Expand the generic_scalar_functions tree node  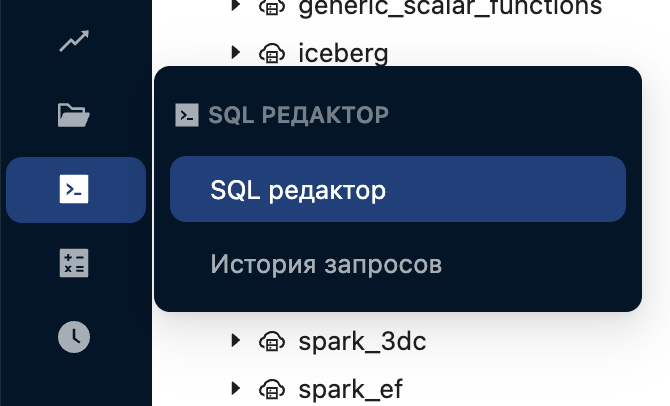[x=236, y=7]
